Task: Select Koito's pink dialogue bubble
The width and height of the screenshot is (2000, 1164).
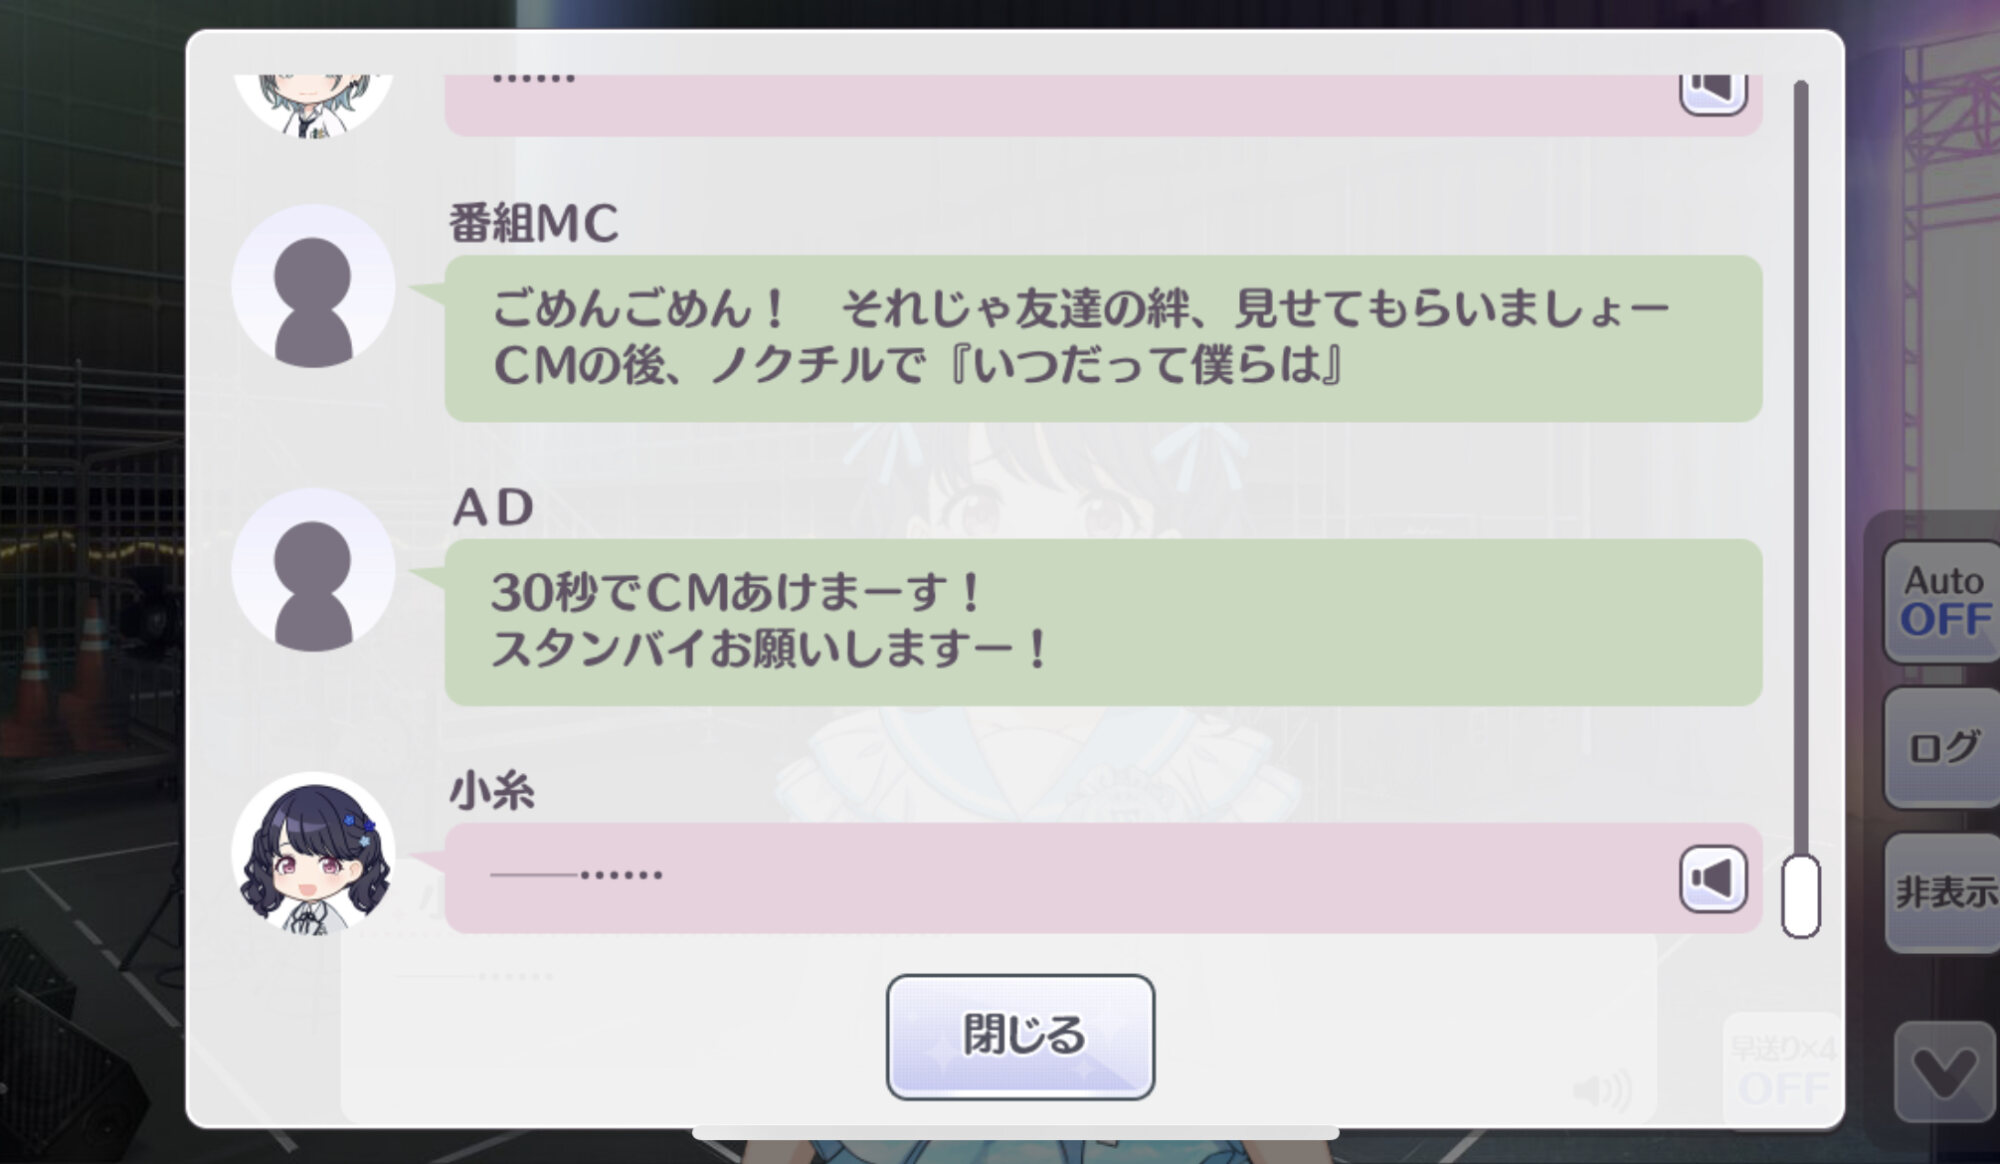Action: 1103,878
